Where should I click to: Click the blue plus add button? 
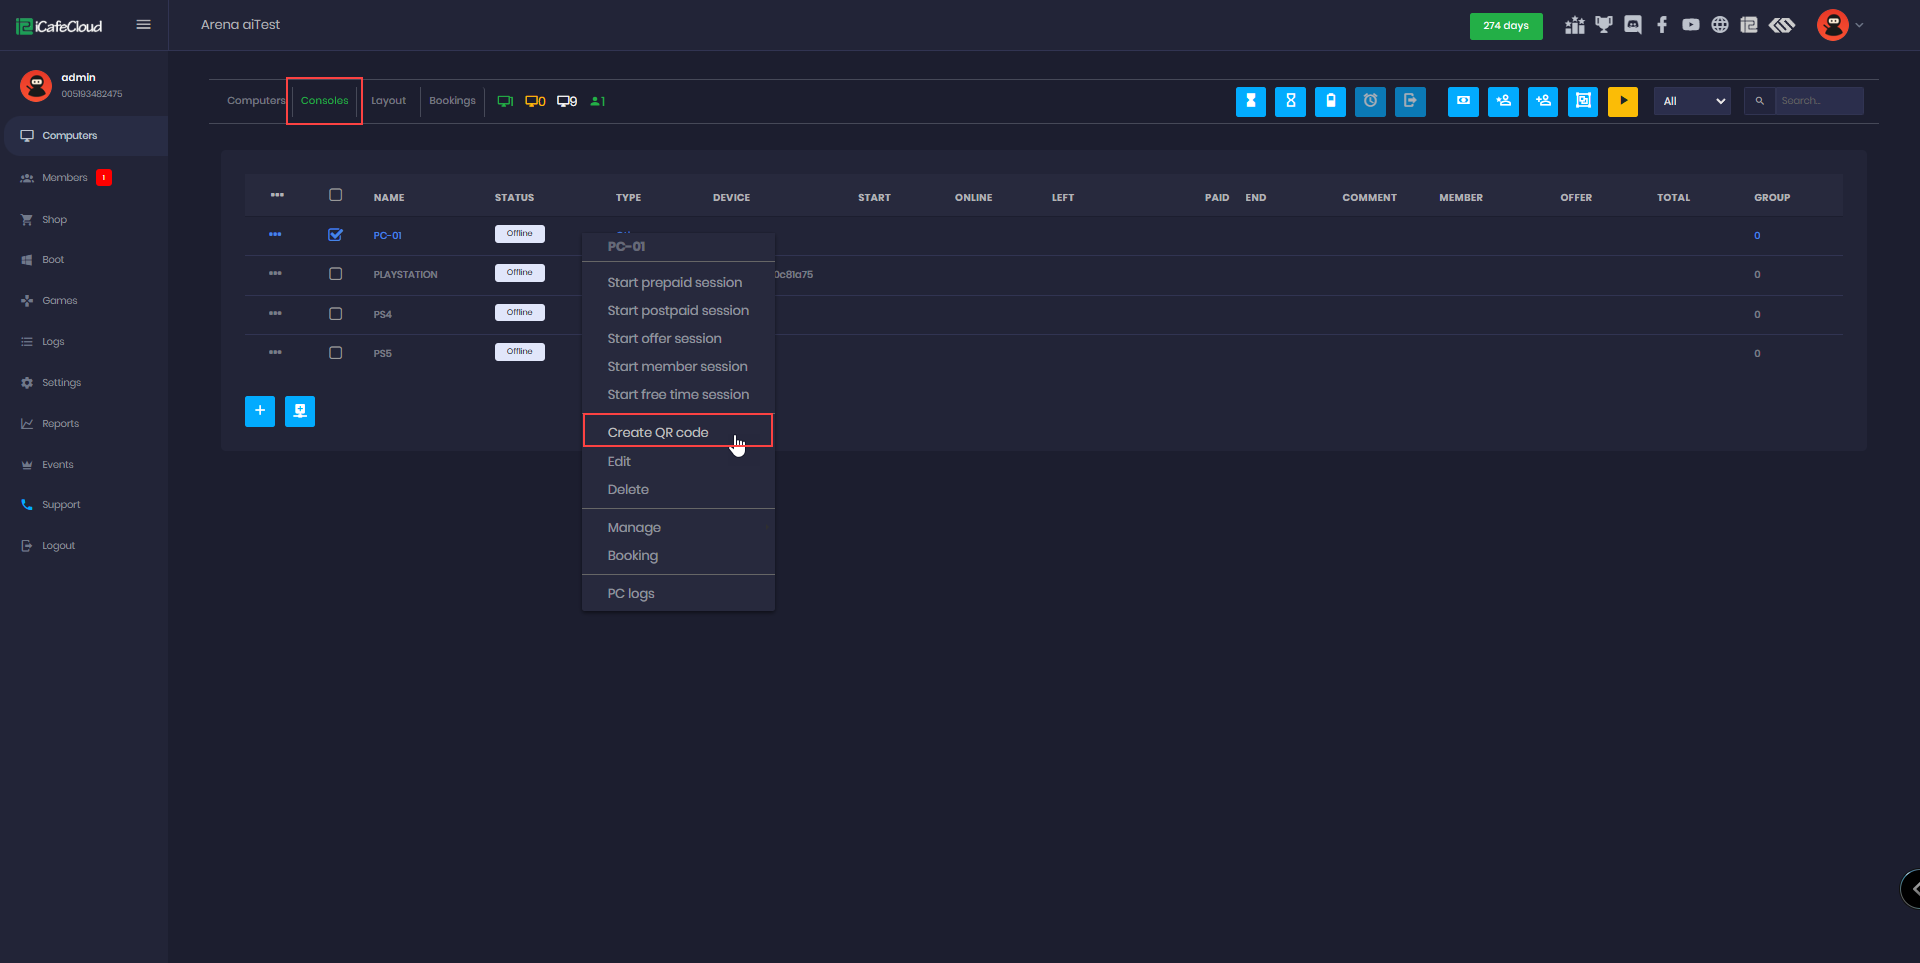tap(260, 411)
